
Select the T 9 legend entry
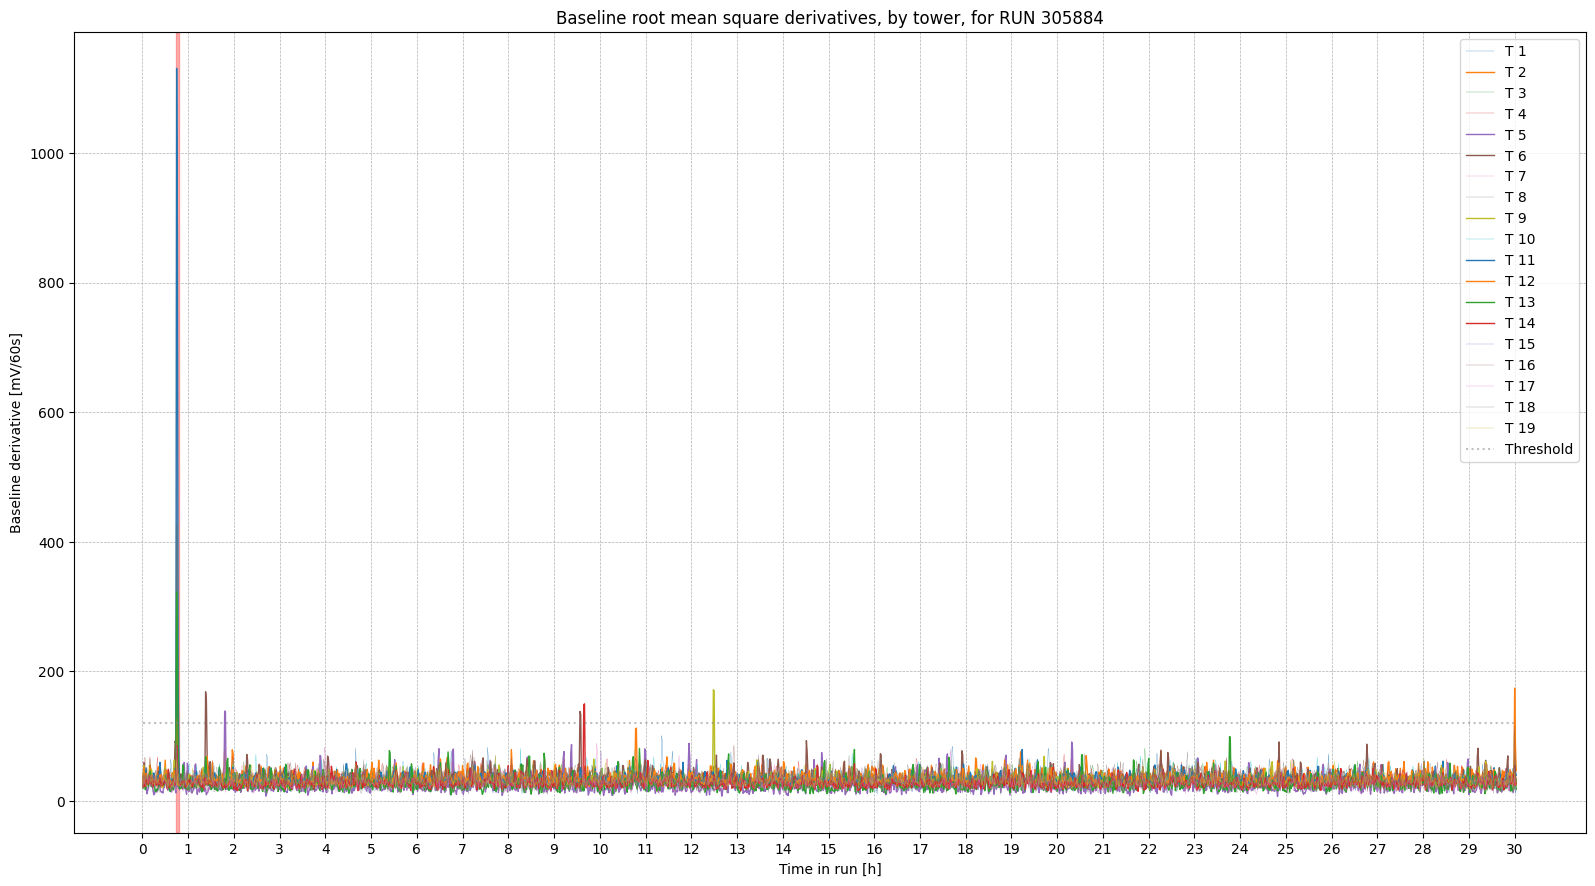(x=1515, y=218)
